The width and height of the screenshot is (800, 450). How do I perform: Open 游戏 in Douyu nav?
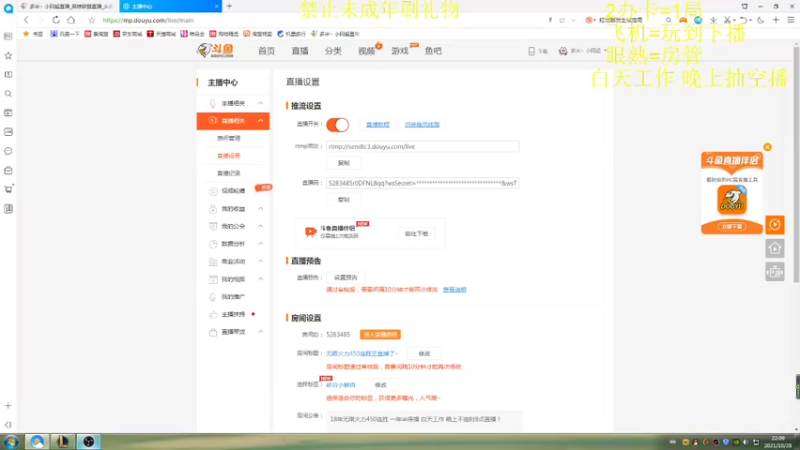coord(399,51)
